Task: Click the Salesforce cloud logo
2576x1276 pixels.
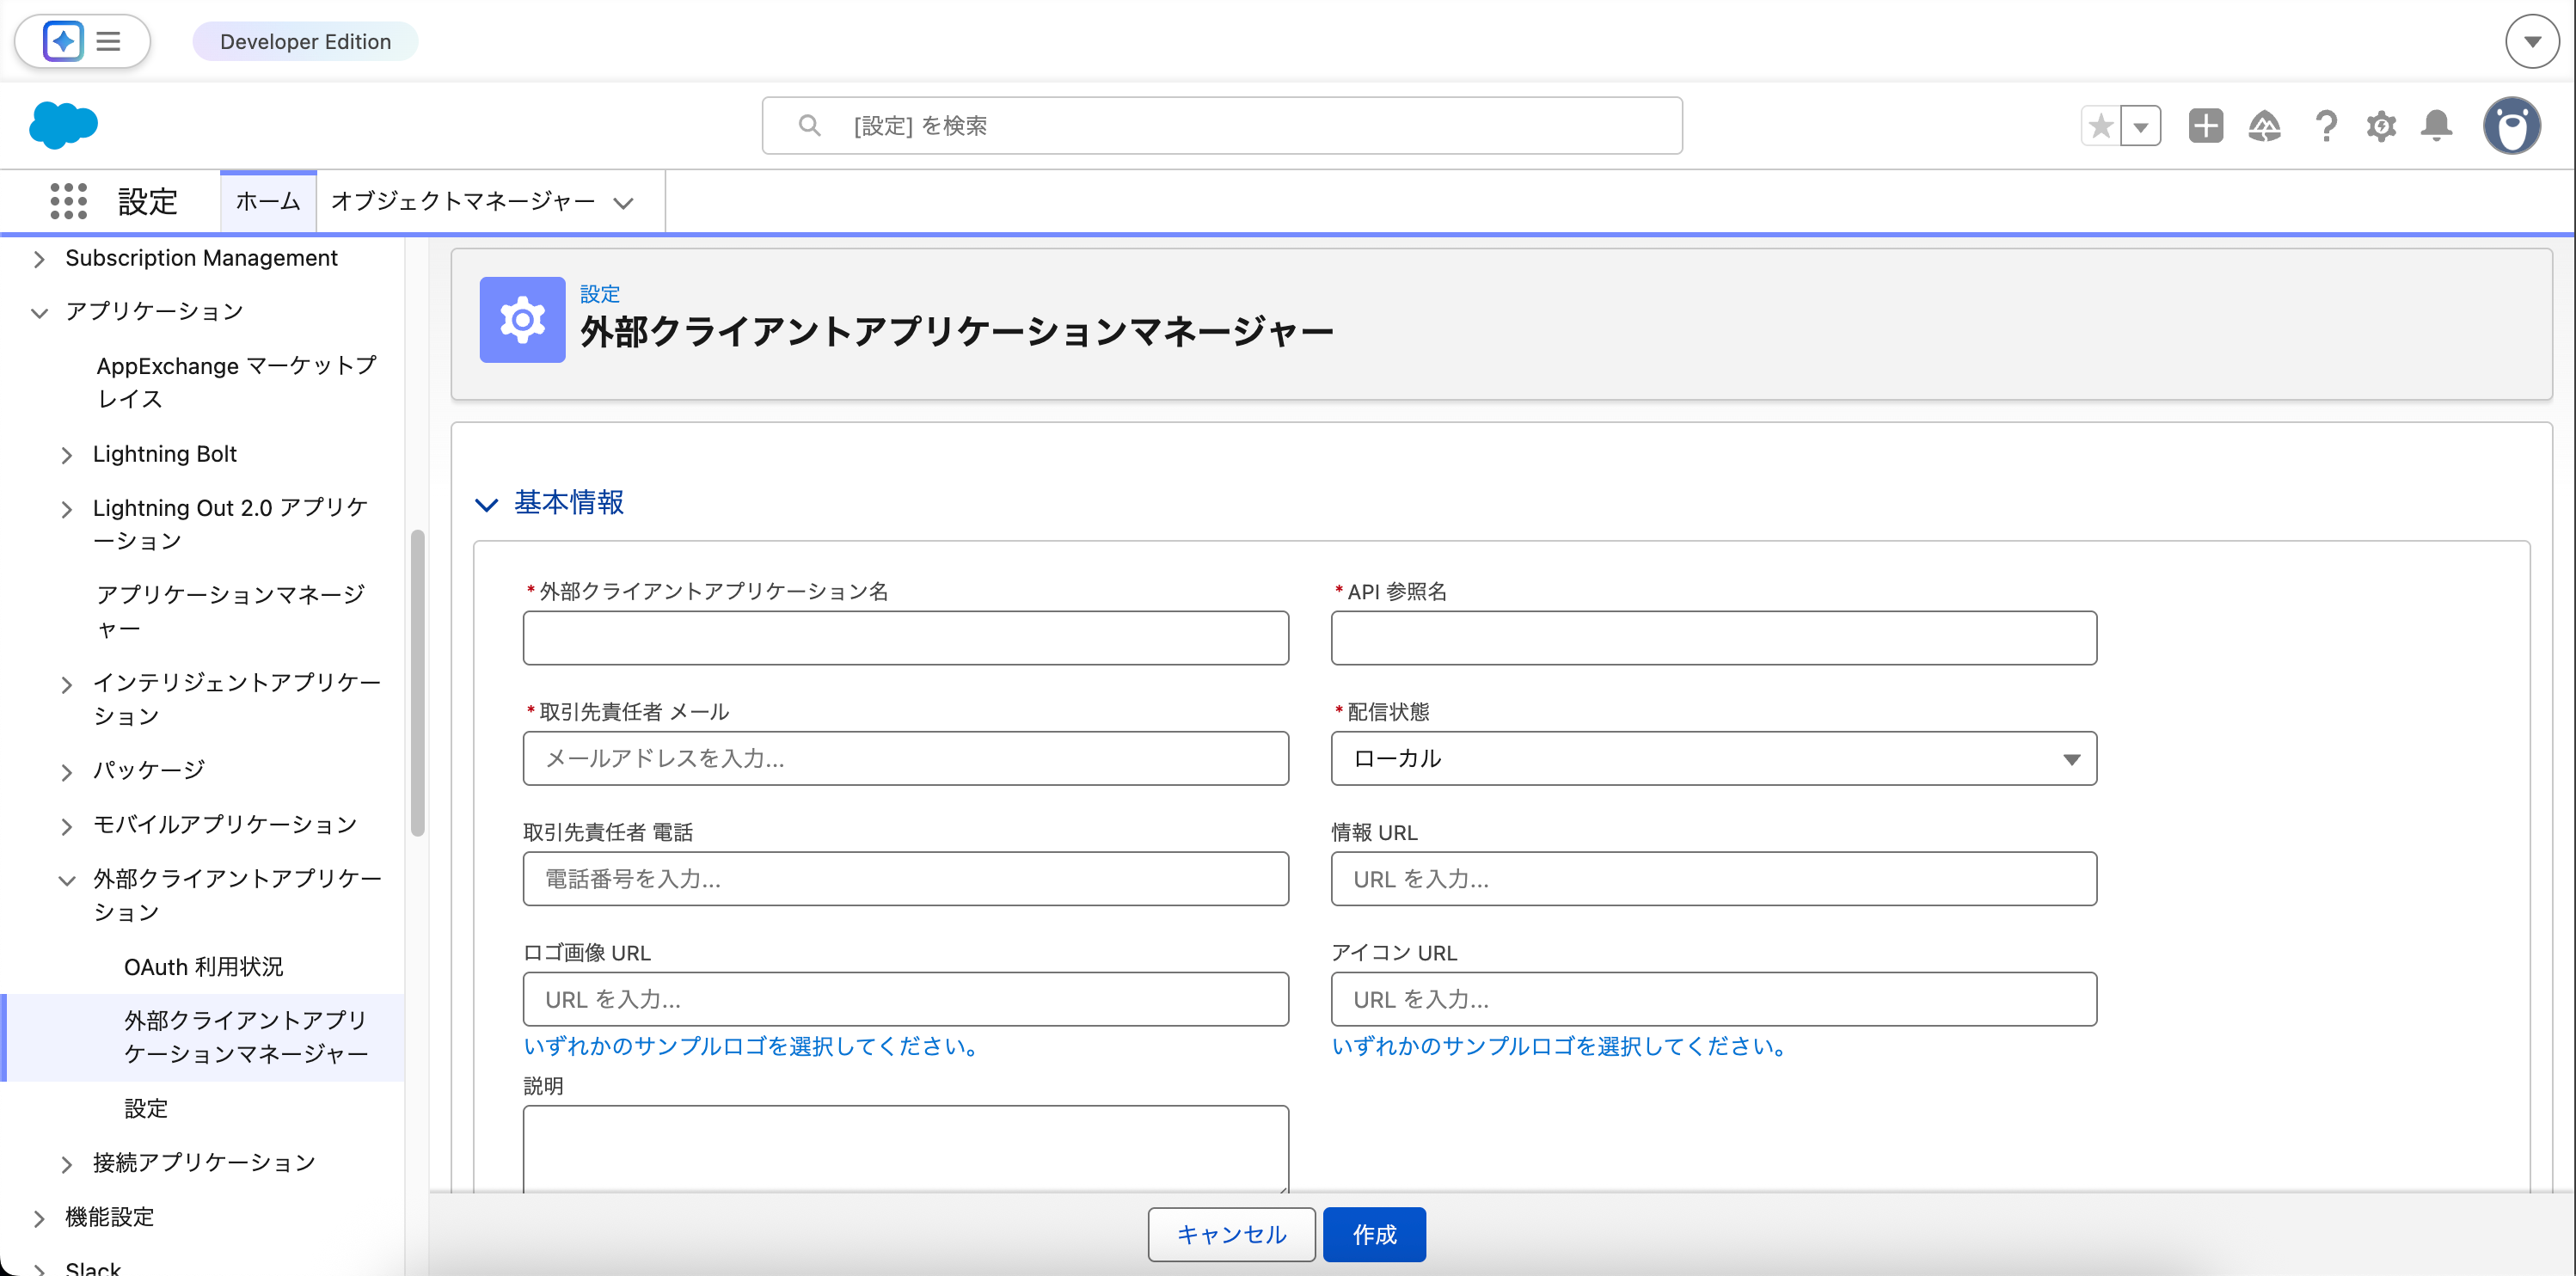Action: coord(63,125)
